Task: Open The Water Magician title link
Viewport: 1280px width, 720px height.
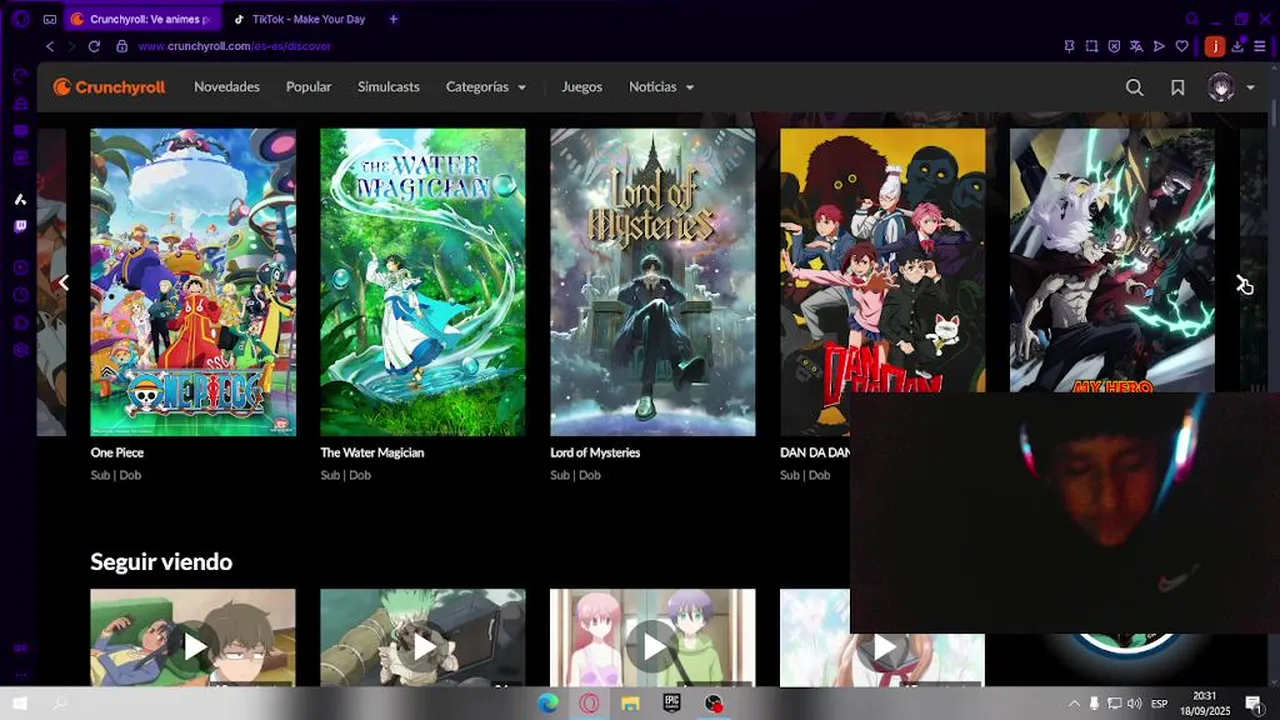Action: pyautogui.click(x=372, y=453)
